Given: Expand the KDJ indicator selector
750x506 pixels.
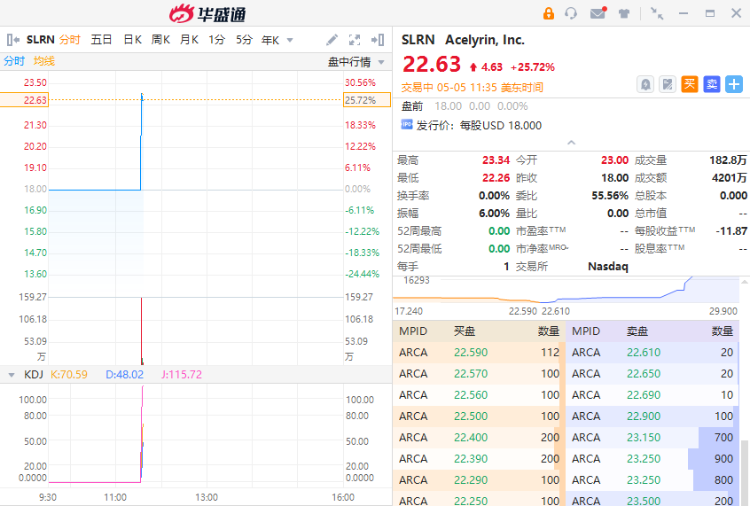Looking at the screenshot, I should 11,374.
